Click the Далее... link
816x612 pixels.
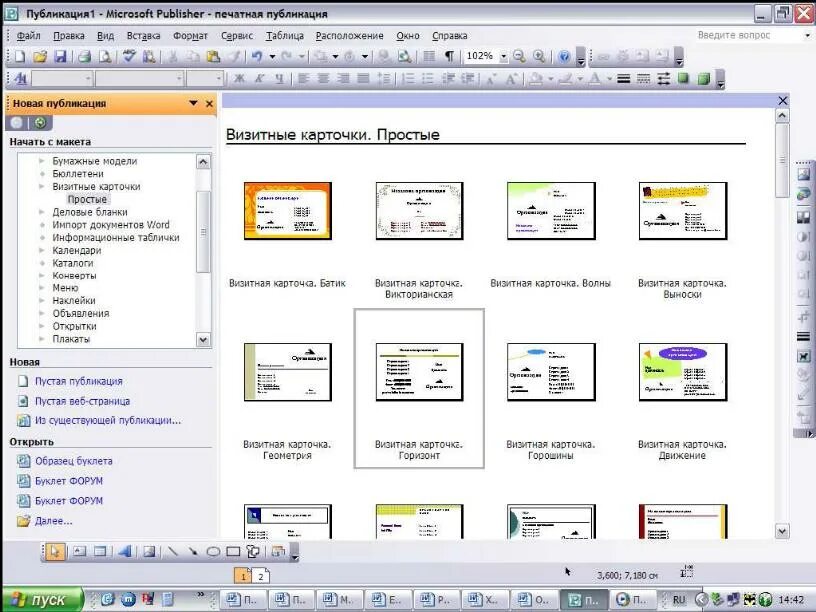54,521
